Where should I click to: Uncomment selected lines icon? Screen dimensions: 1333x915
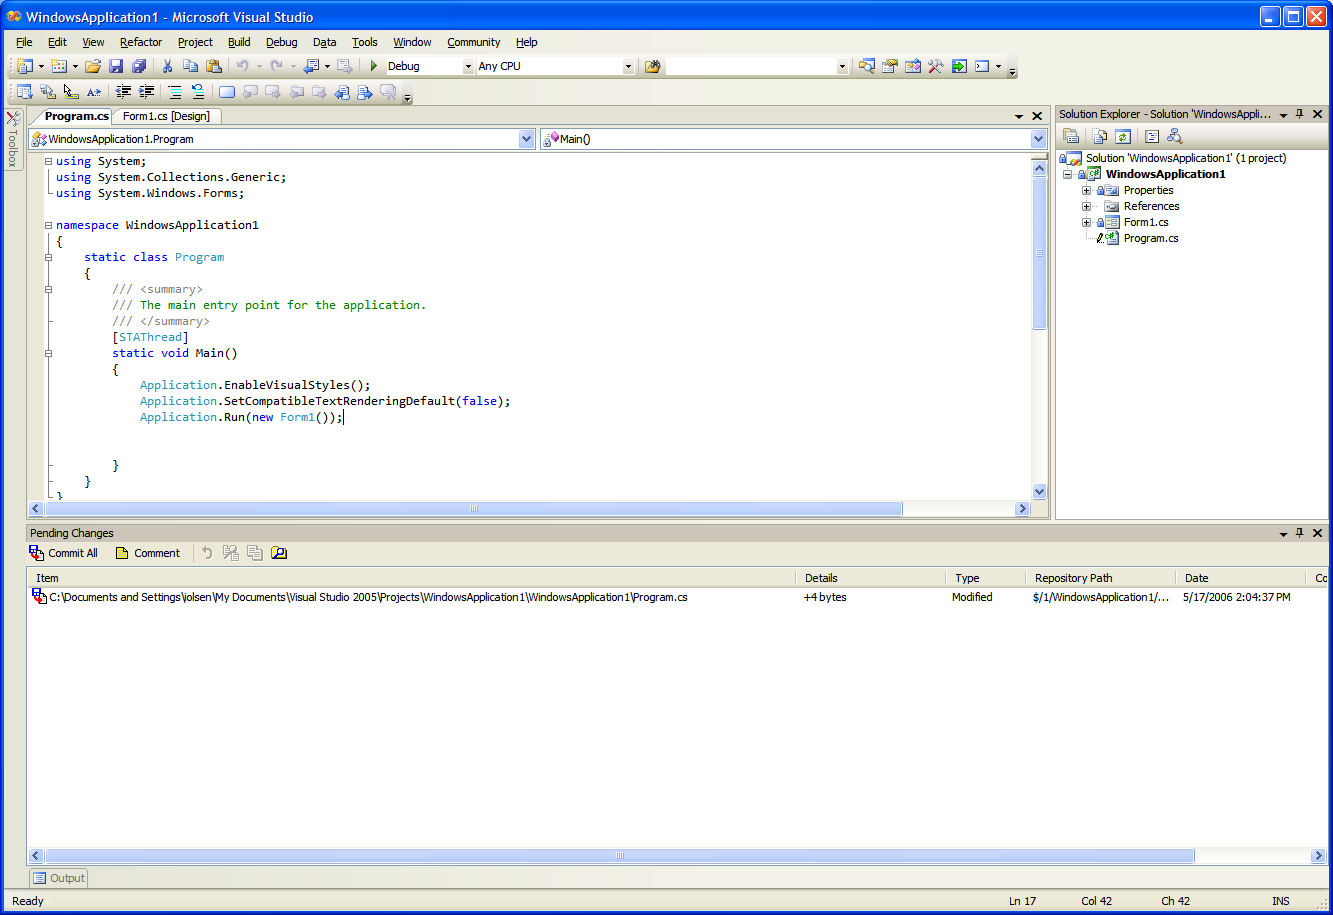198,92
